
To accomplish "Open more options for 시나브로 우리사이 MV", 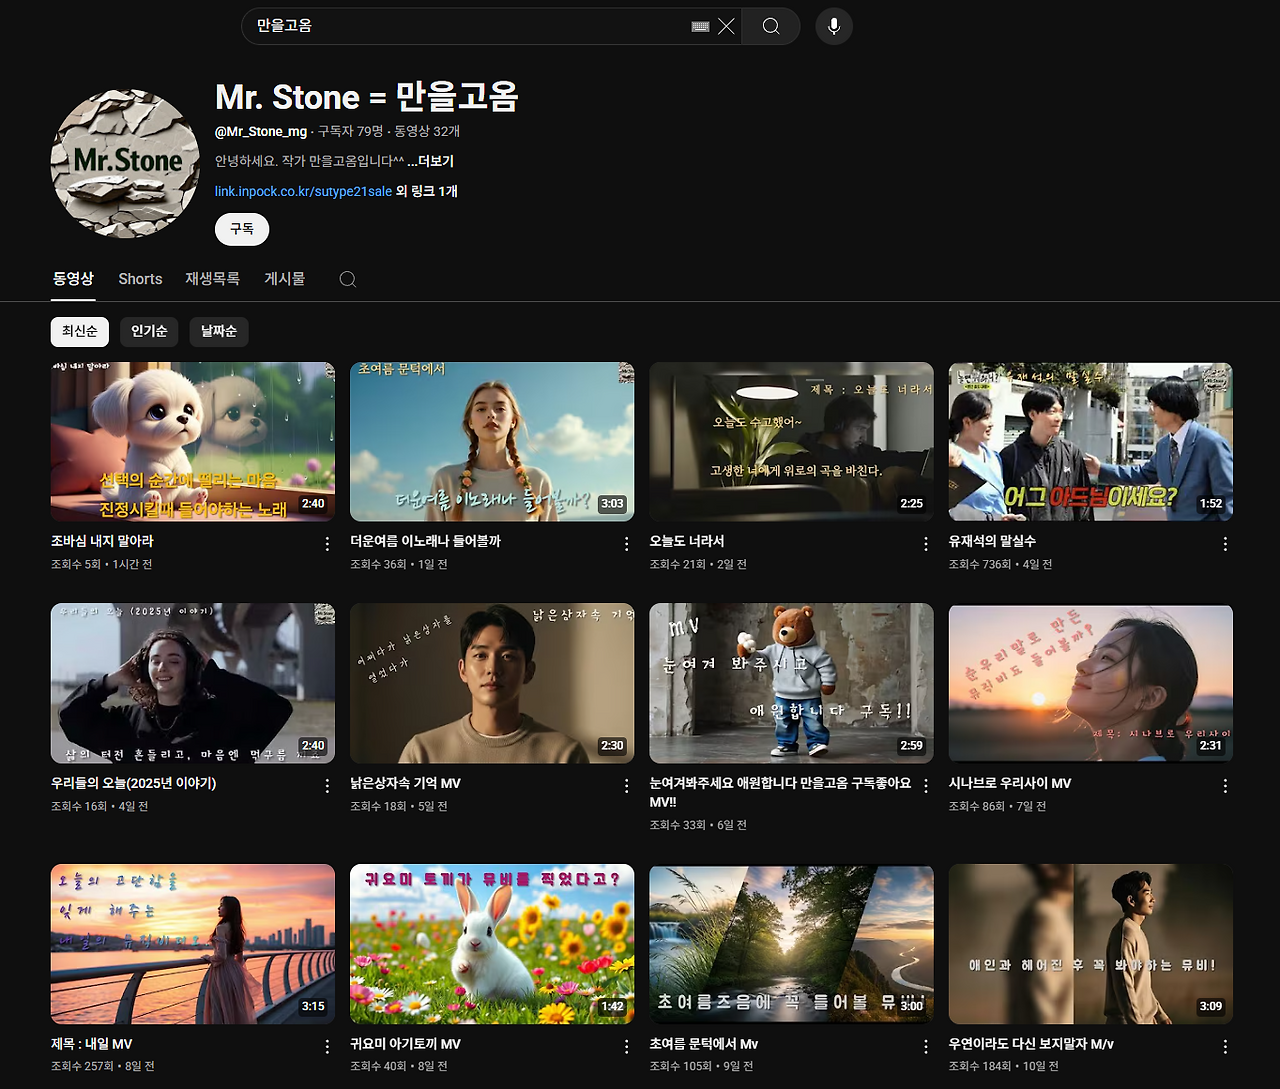I will point(1225,786).
